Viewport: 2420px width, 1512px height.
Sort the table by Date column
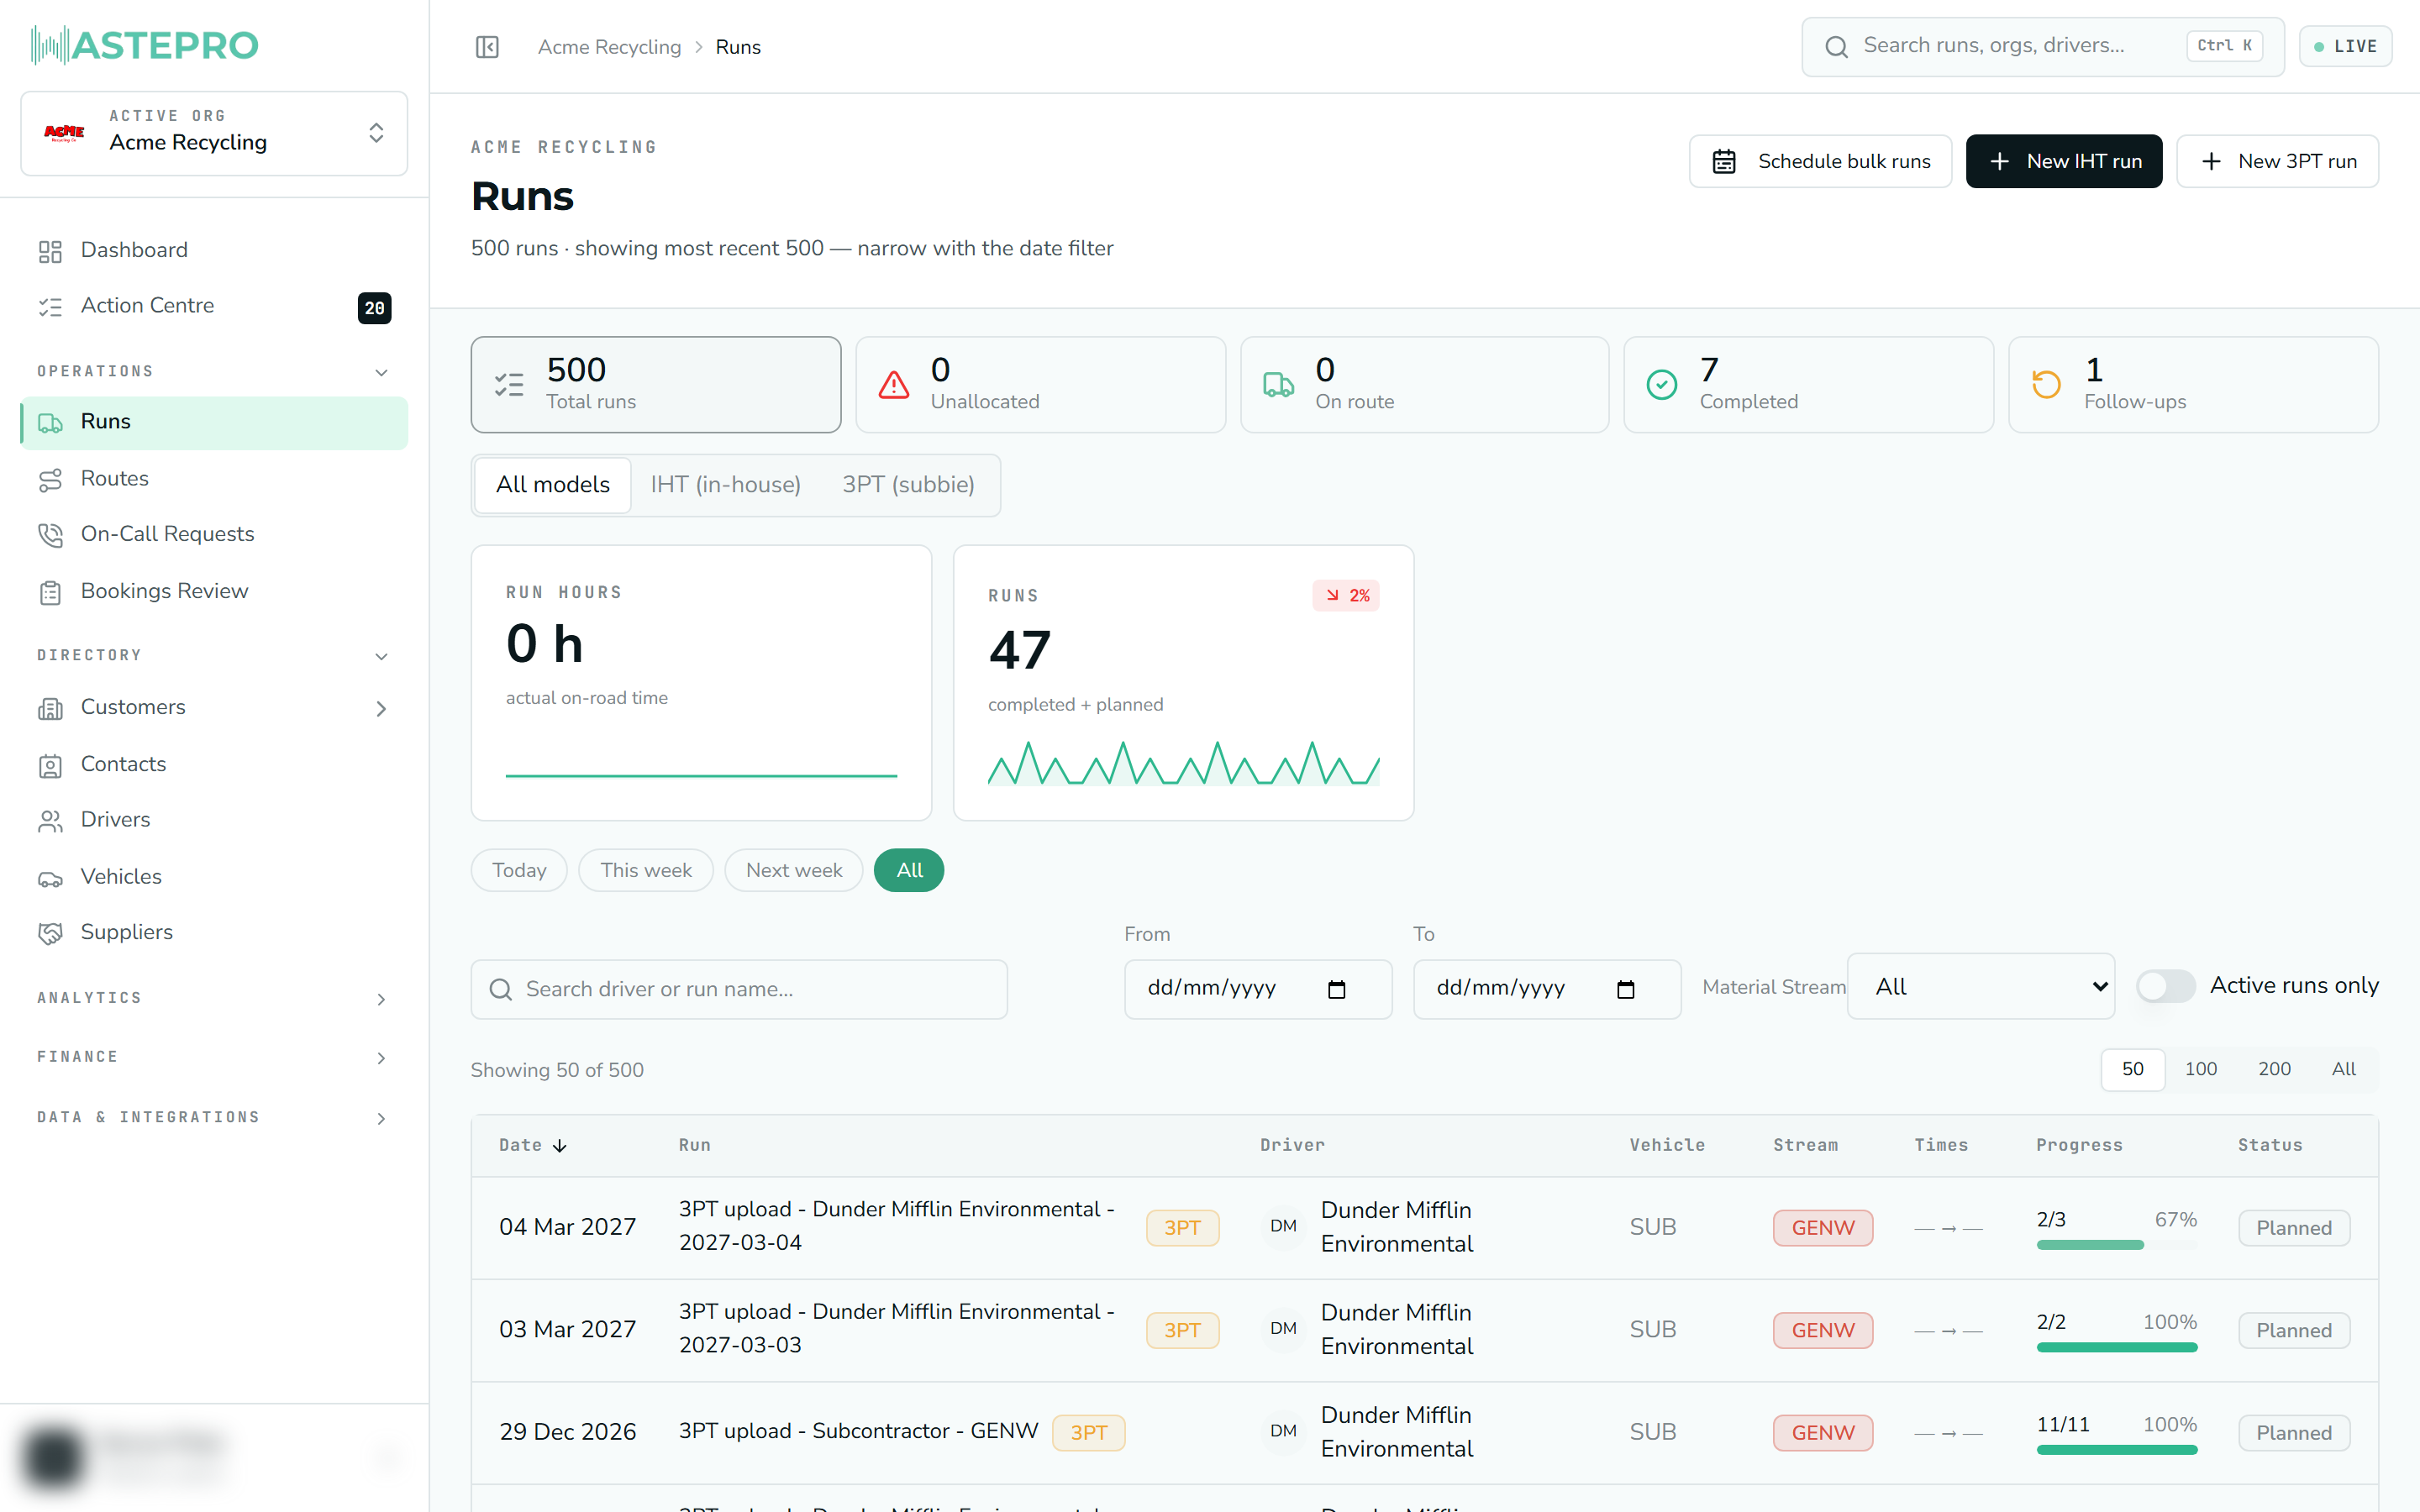[x=533, y=1145]
